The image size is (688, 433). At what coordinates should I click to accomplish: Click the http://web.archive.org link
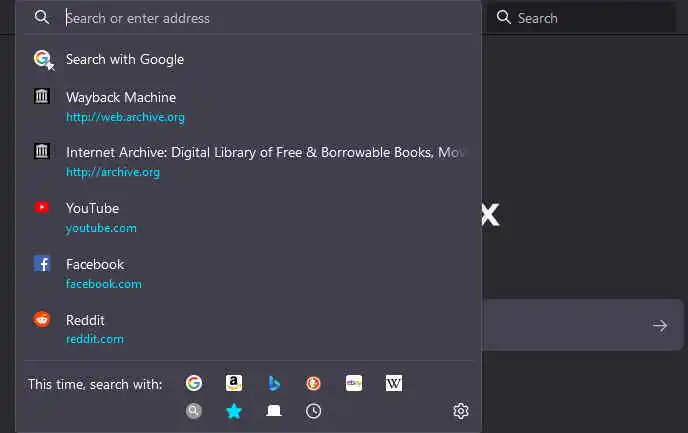click(x=125, y=117)
